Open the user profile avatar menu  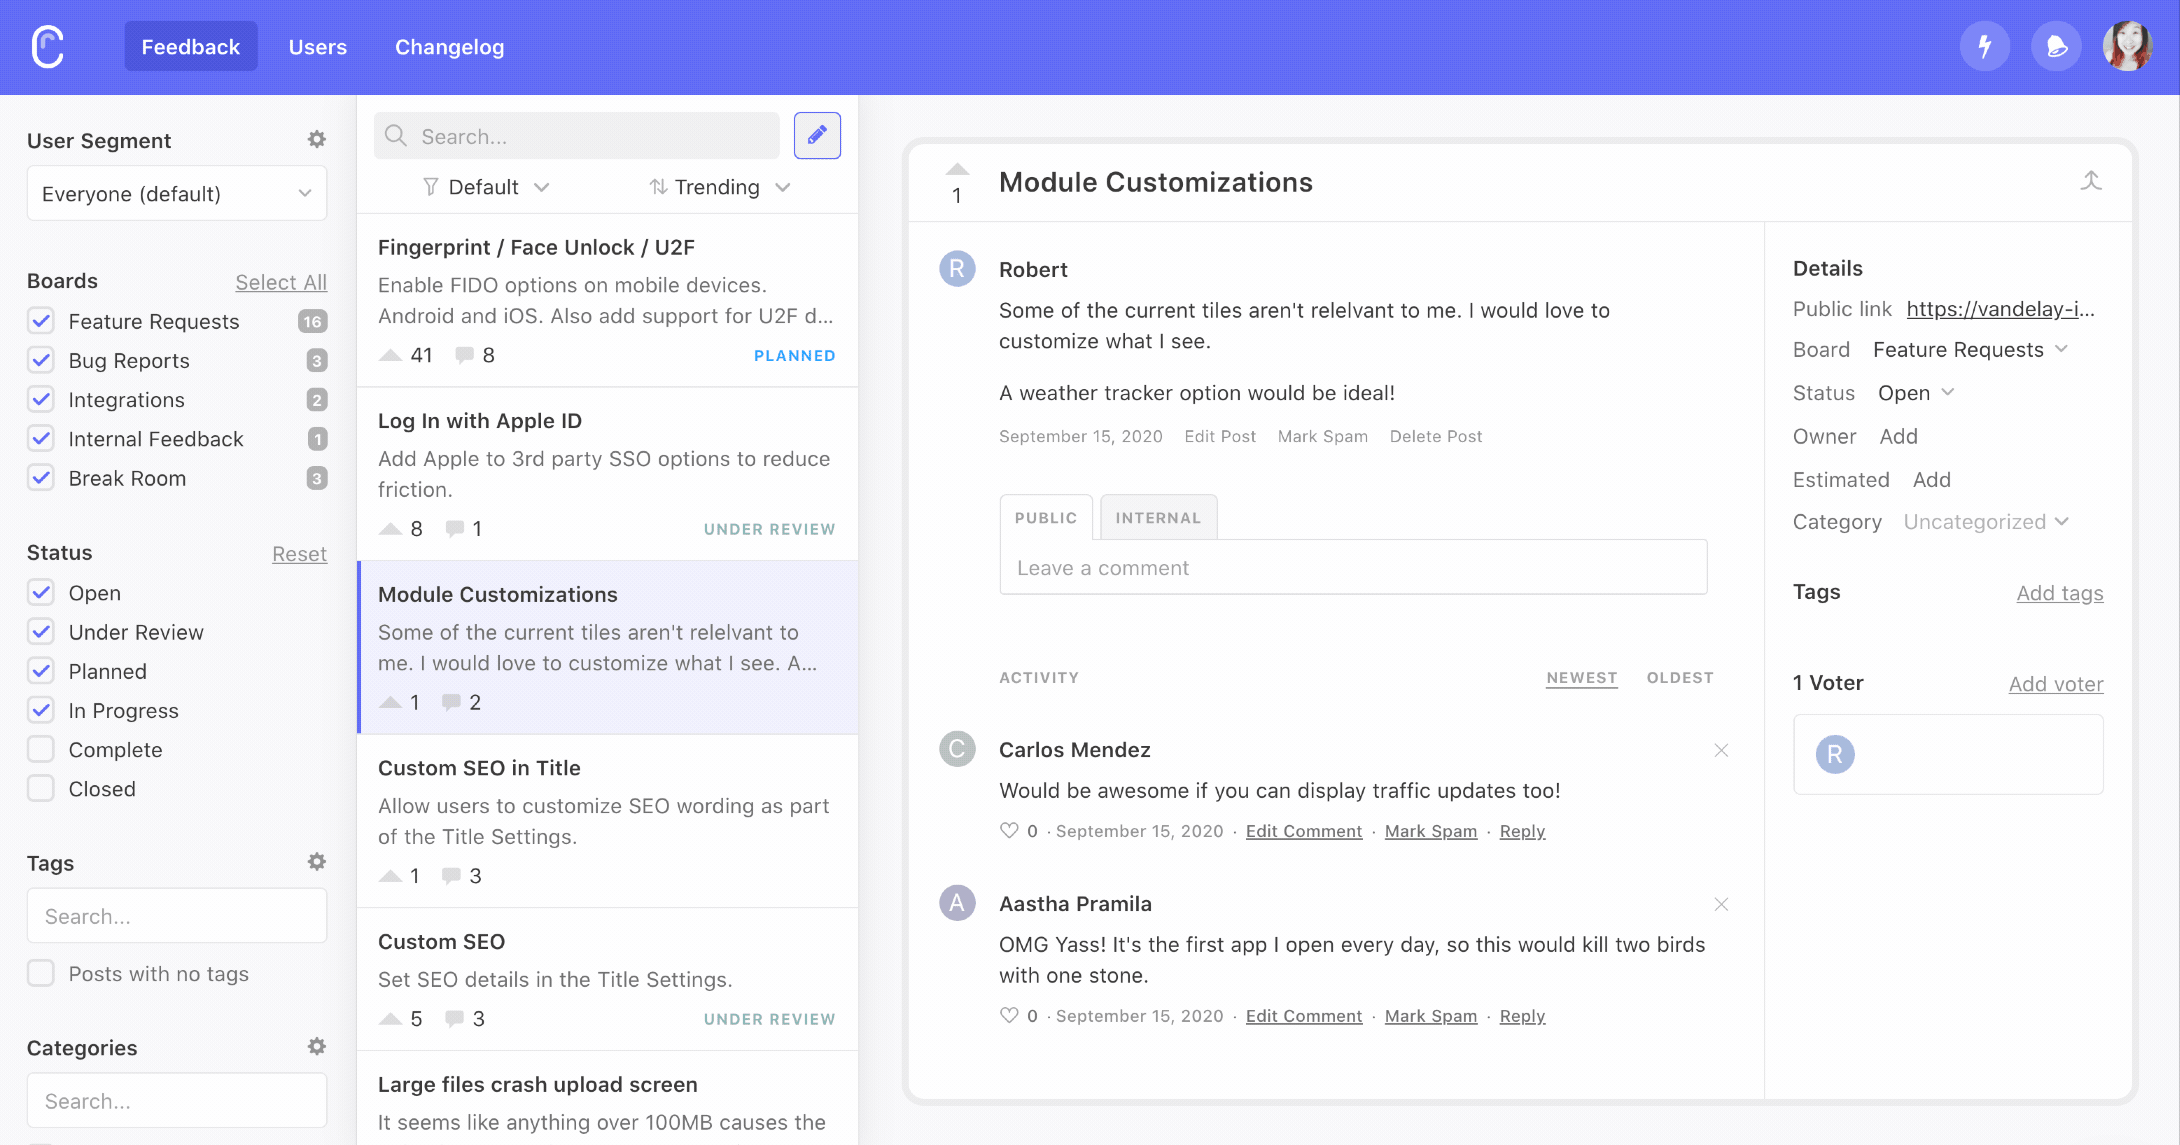(x=2127, y=46)
